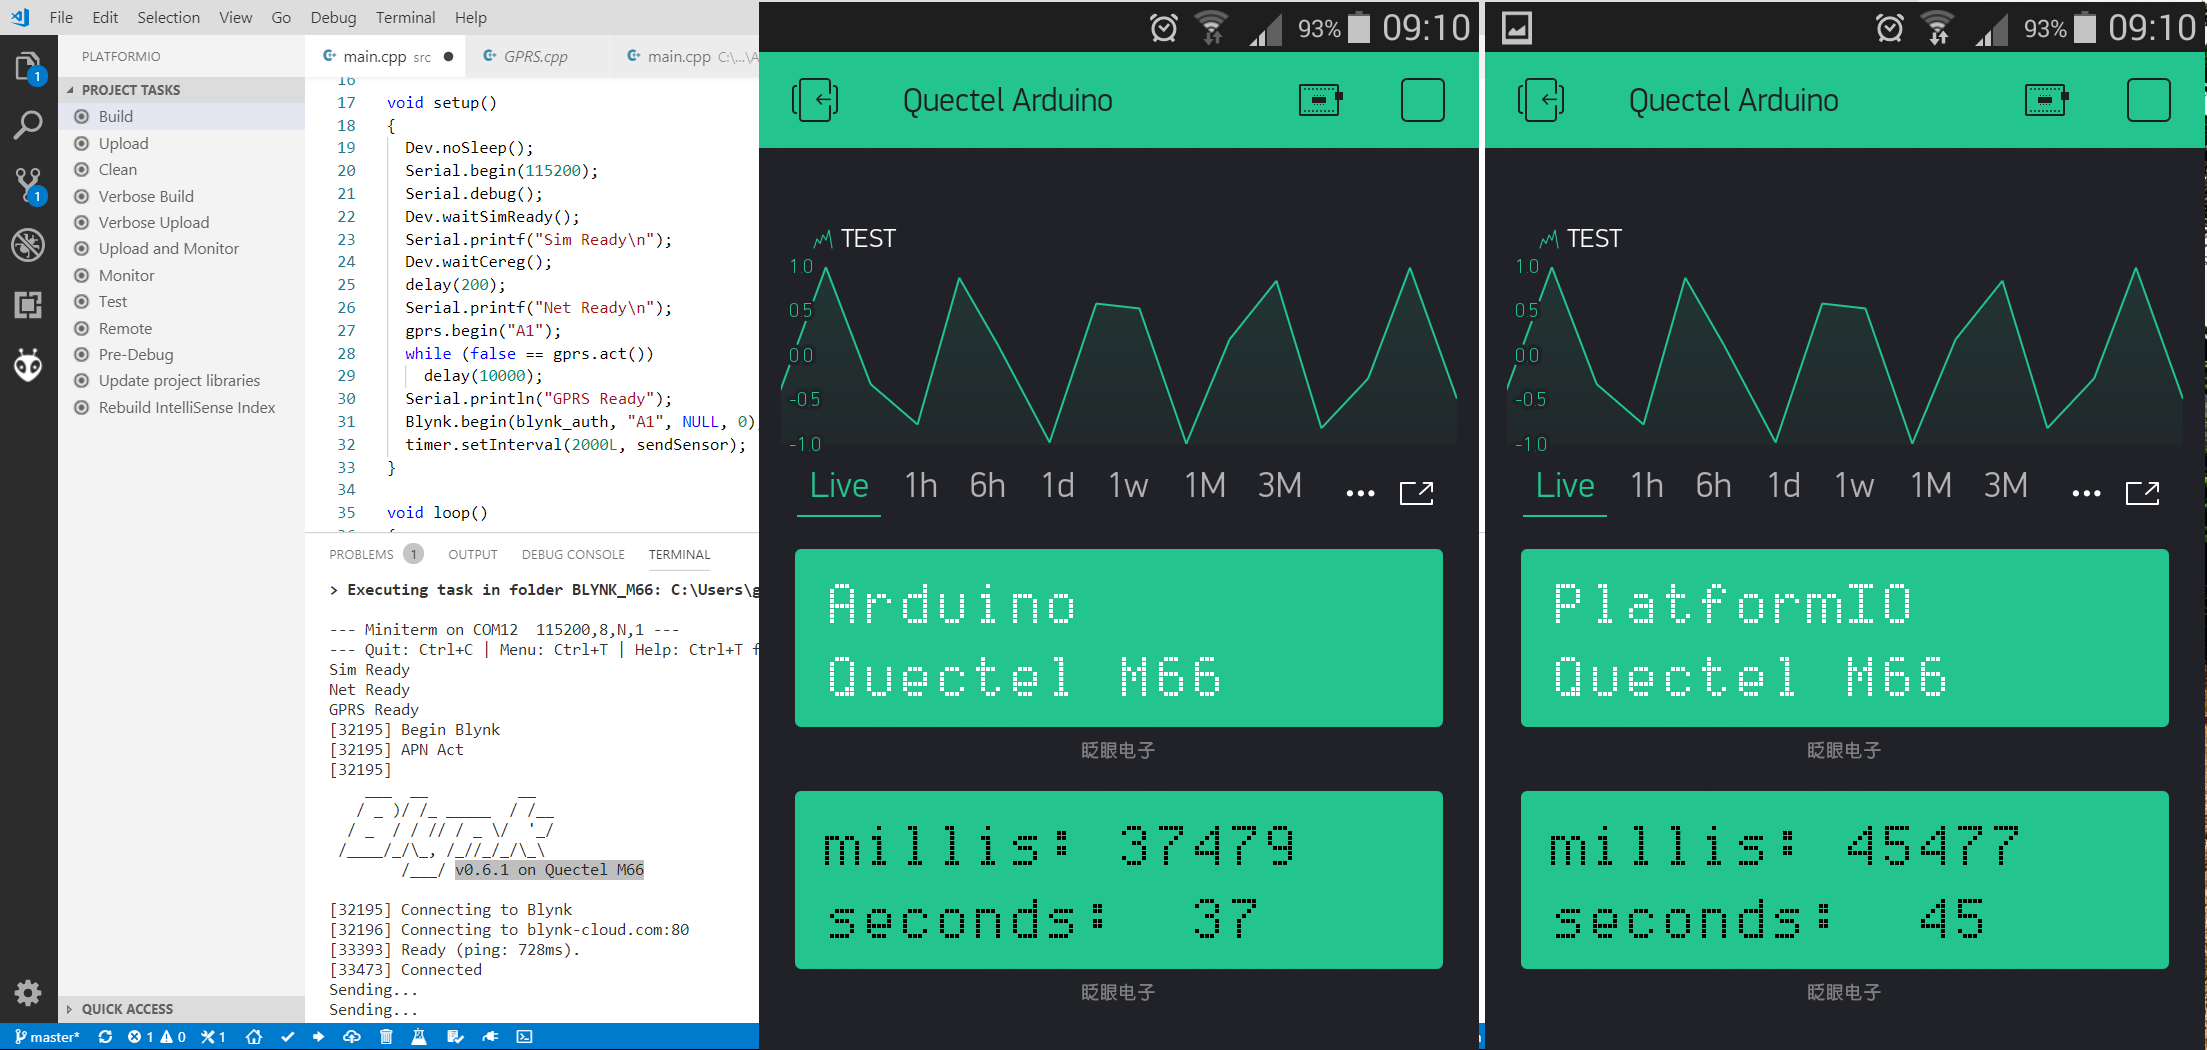
Task: Tap the Arduino Quectel M66 LCD widget
Action: click(1118, 638)
